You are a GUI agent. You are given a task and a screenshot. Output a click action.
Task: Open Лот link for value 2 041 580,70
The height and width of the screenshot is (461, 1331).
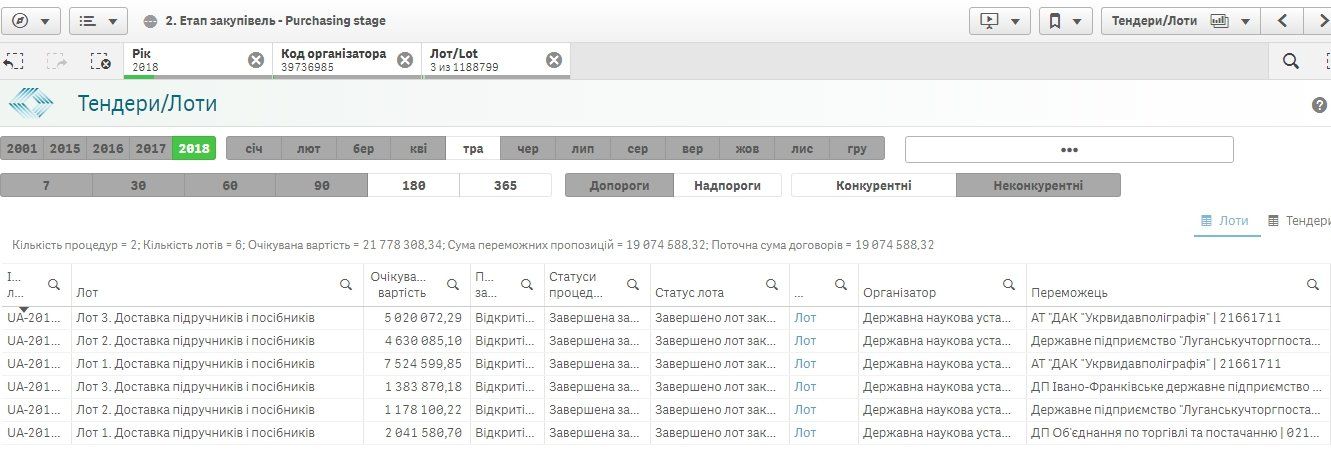click(x=805, y=433)
